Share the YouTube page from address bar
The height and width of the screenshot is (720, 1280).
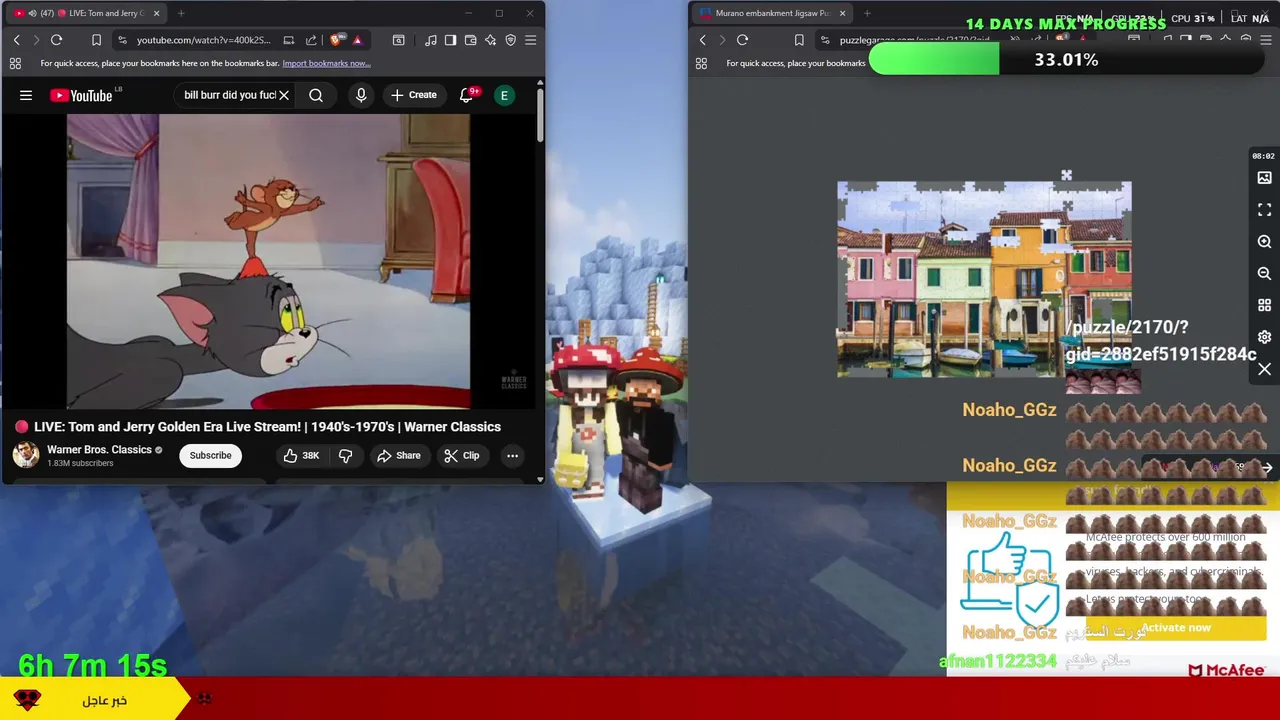click(311, 40)
